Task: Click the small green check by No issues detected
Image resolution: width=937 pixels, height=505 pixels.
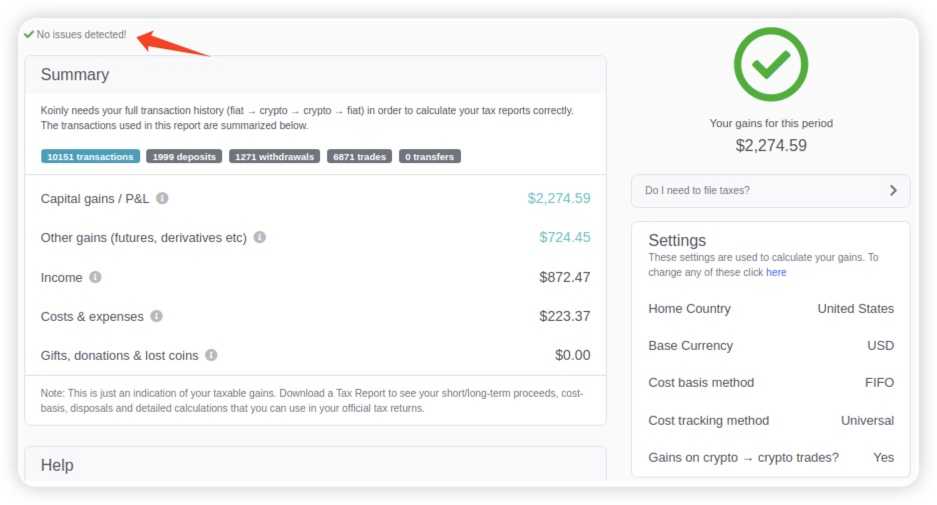Action: click(29, 35)
